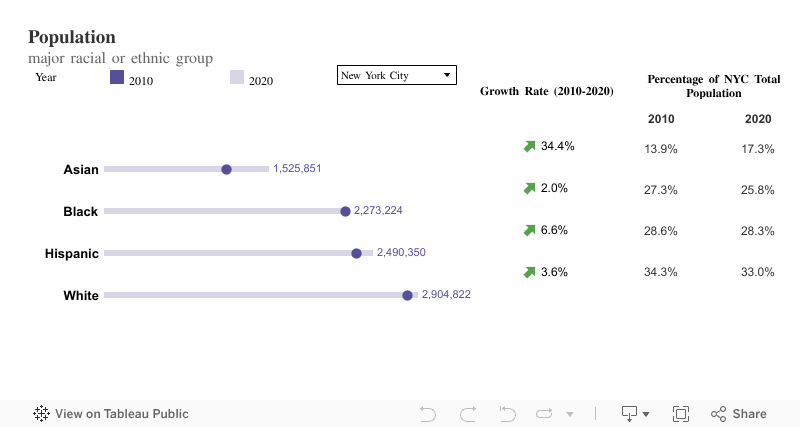Expand the download menu caret
The image size is (800, 427).
[x=646, y=414]
